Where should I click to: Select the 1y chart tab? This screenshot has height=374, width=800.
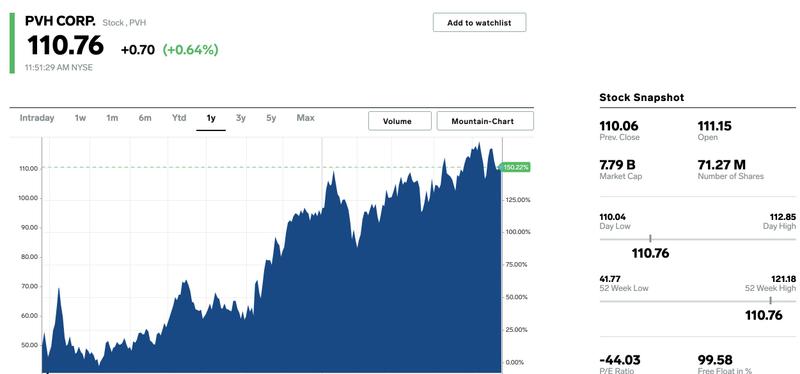(211, 118)
